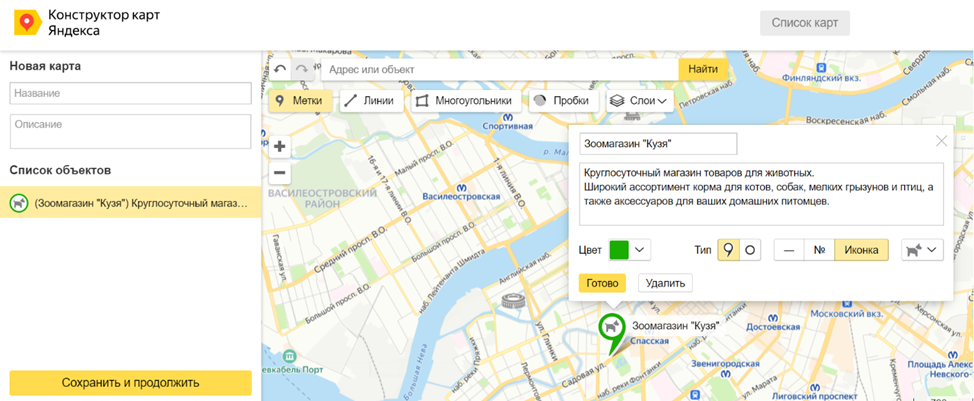
Task: Click Сохранить и продолжить button
Action: (130, 382)
